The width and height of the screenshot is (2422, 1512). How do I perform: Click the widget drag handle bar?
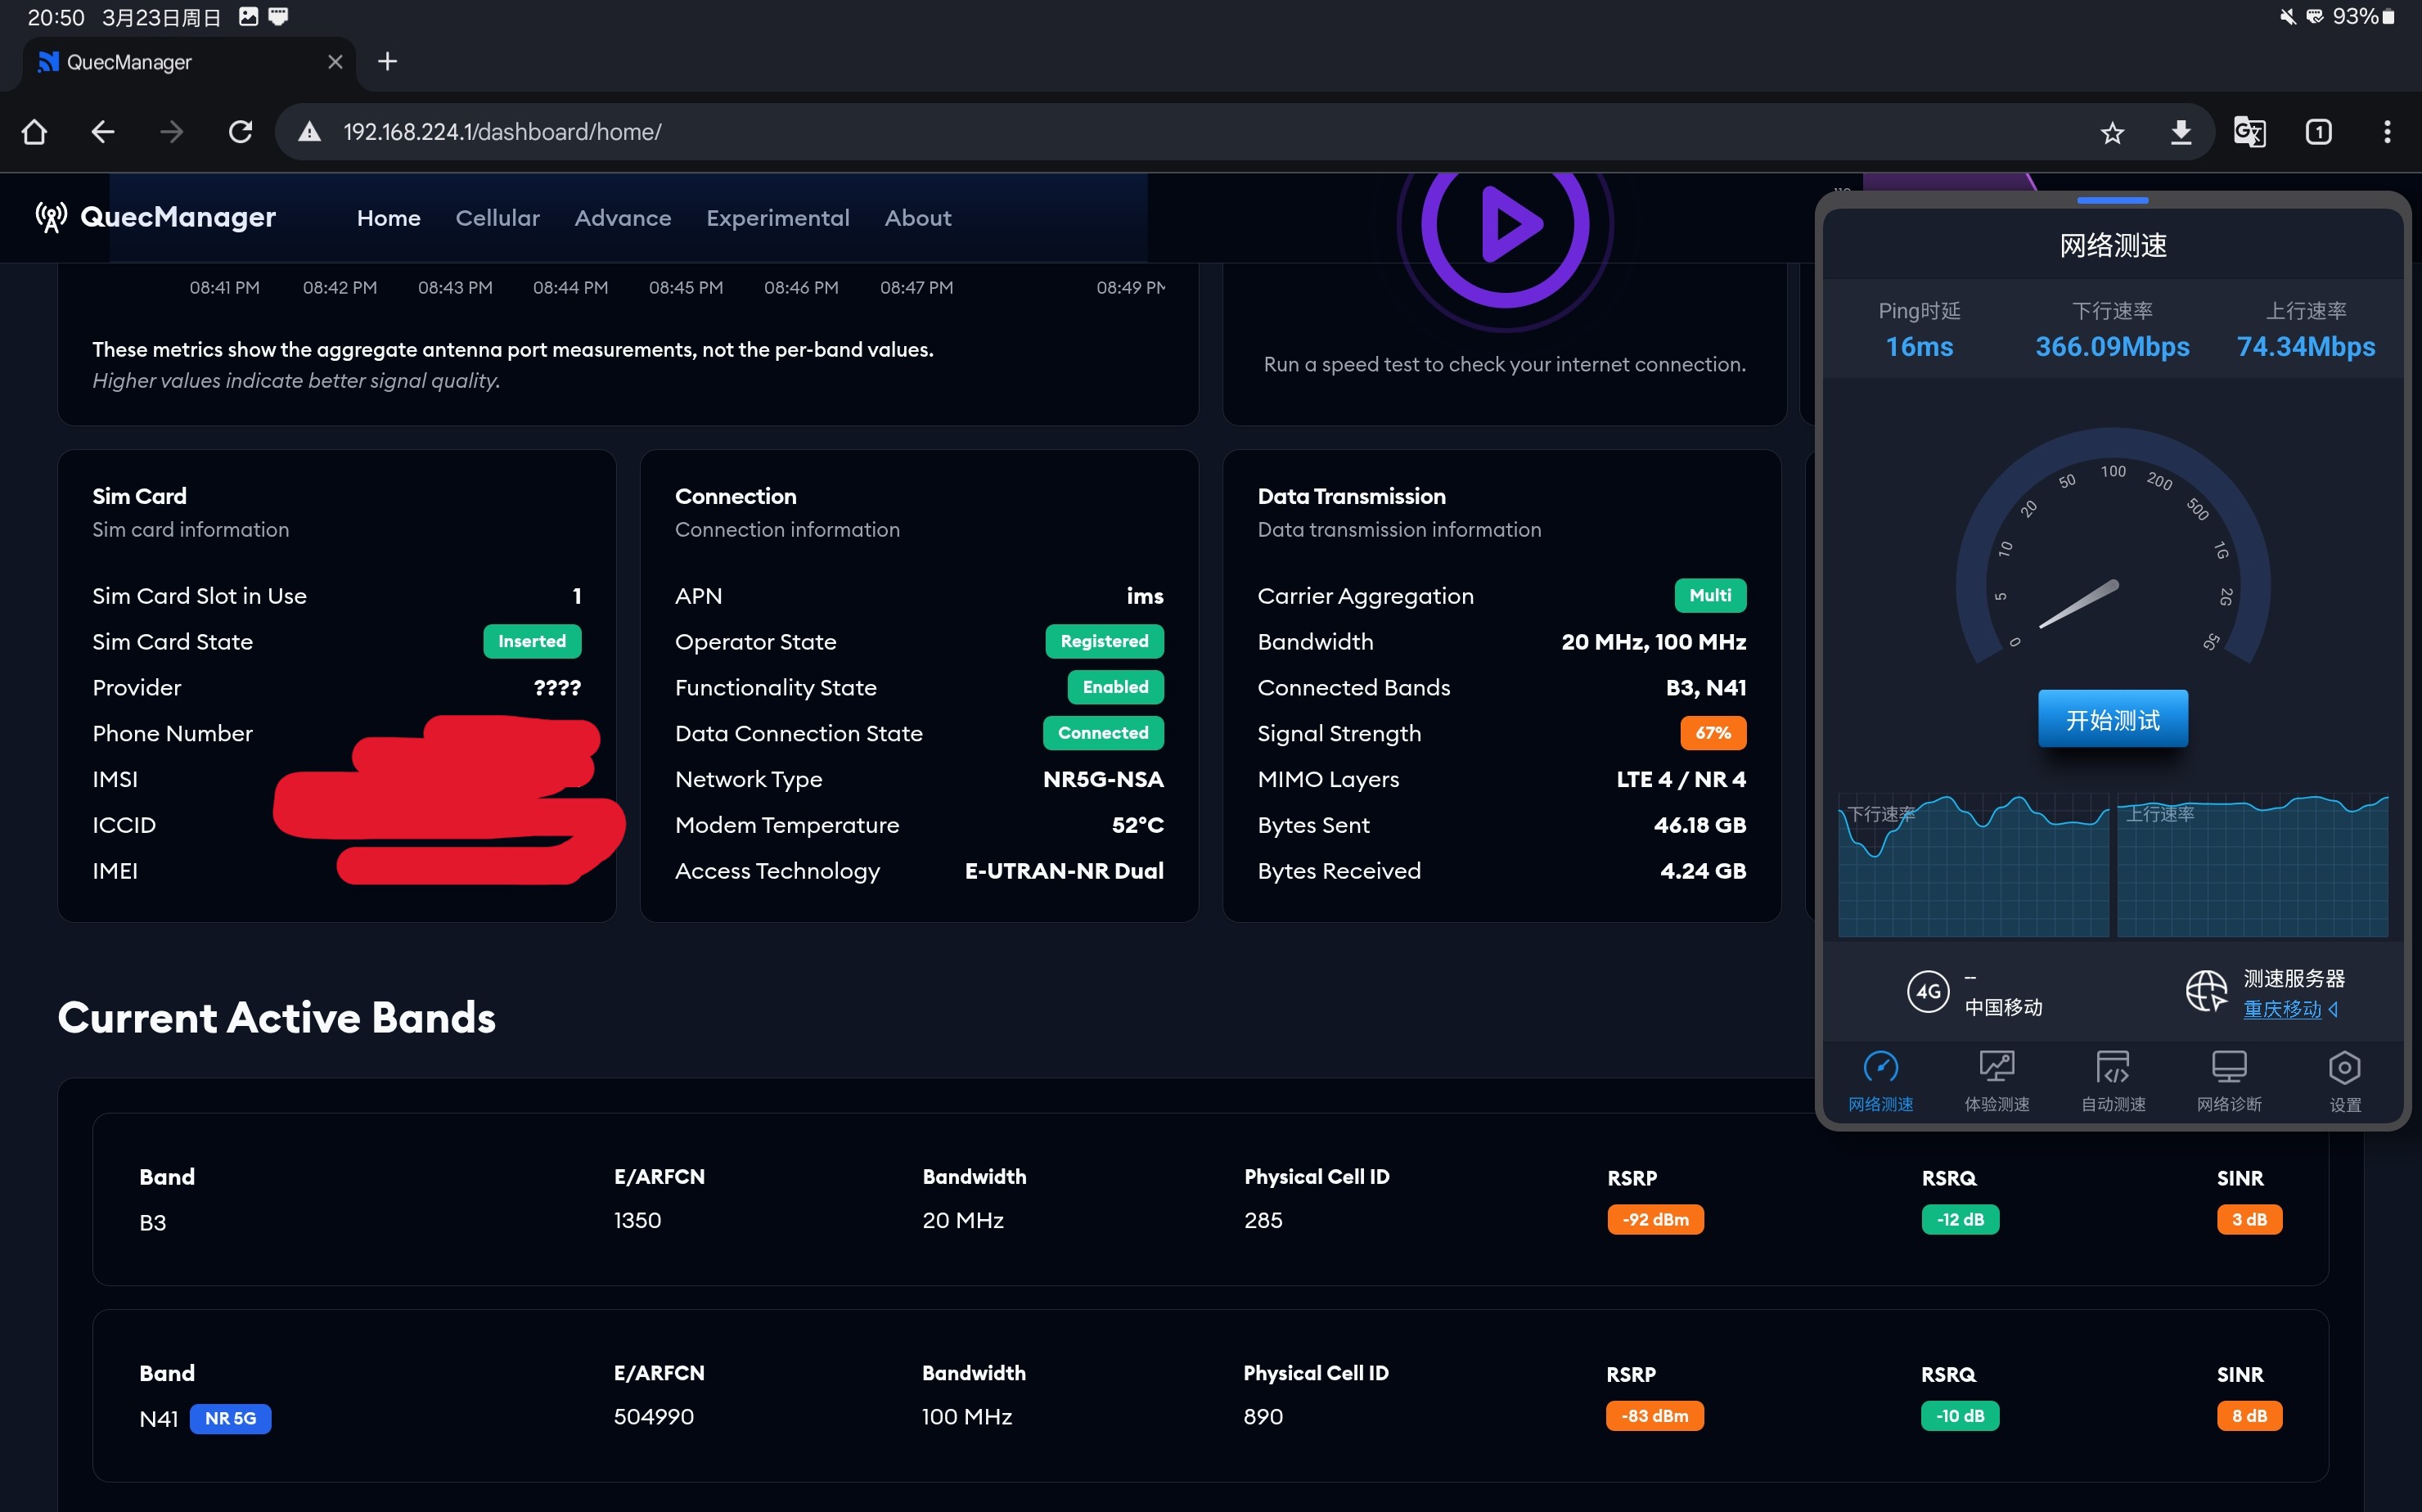point(2112,201)
